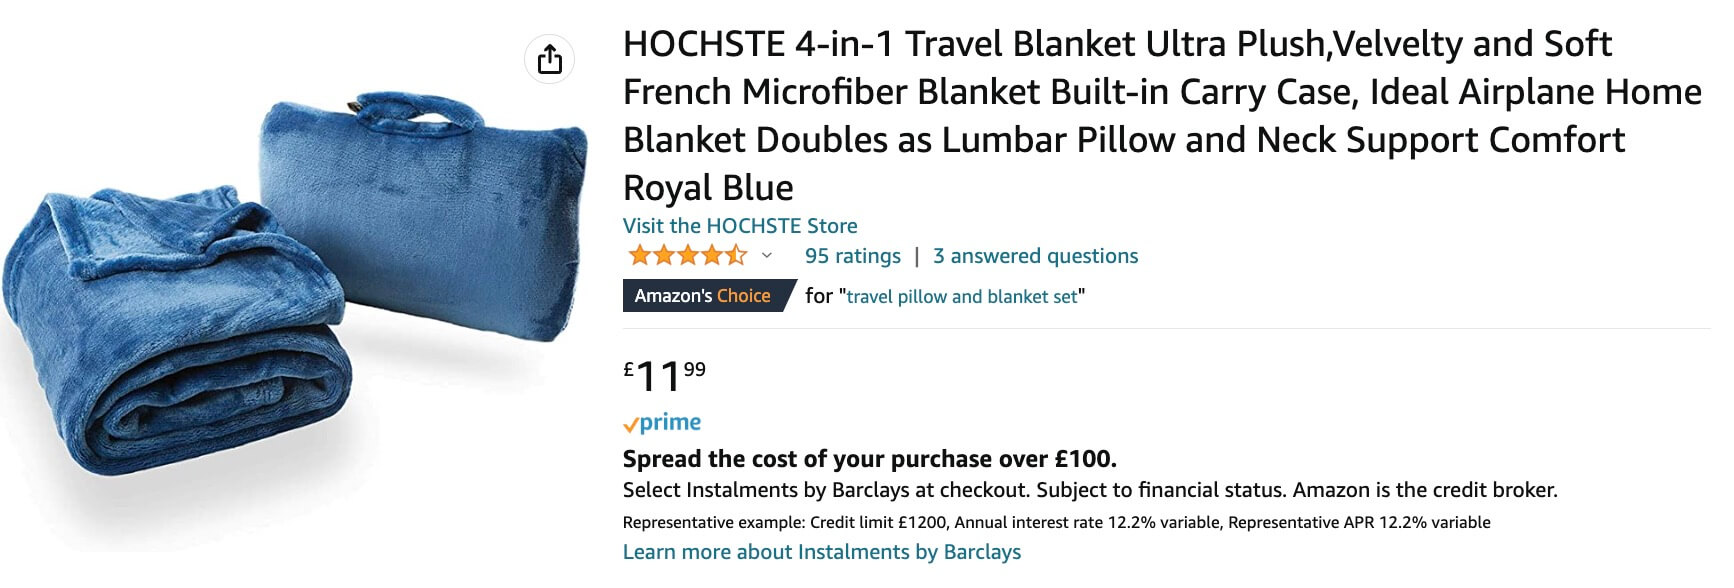The height and width of the screenshot is (588, 1734).
Task: Click the Royal Blue text ending the title
Action: click(x=708, y=188)
